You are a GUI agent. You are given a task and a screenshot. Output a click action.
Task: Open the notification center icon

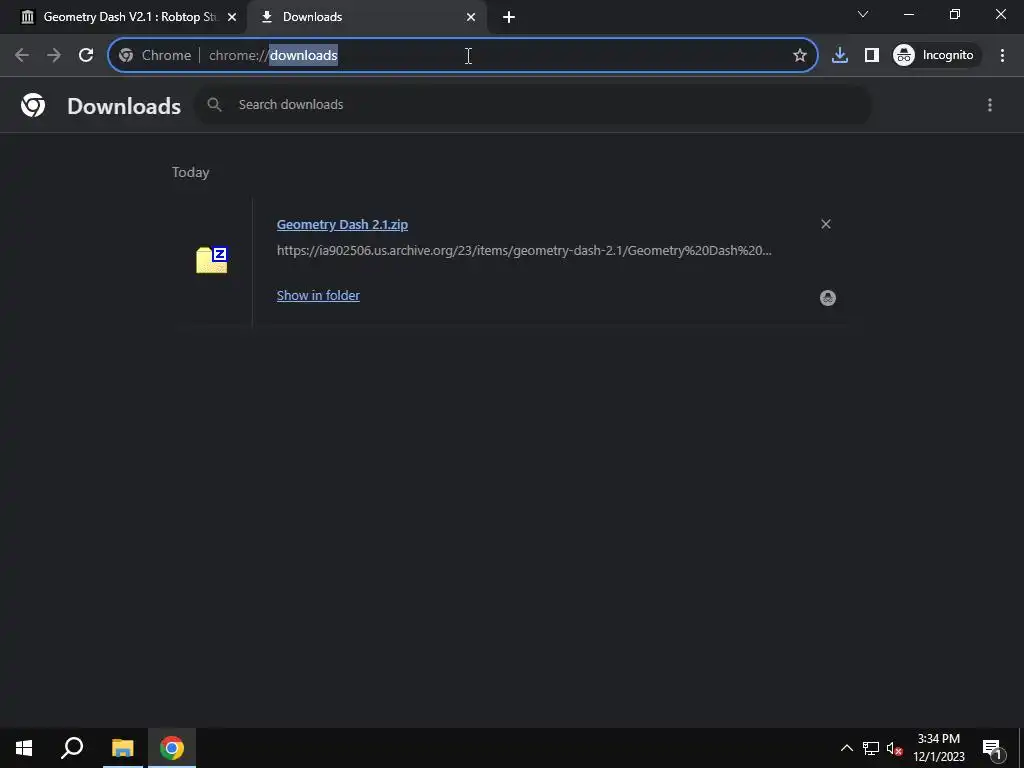click(x=992, y=748)
